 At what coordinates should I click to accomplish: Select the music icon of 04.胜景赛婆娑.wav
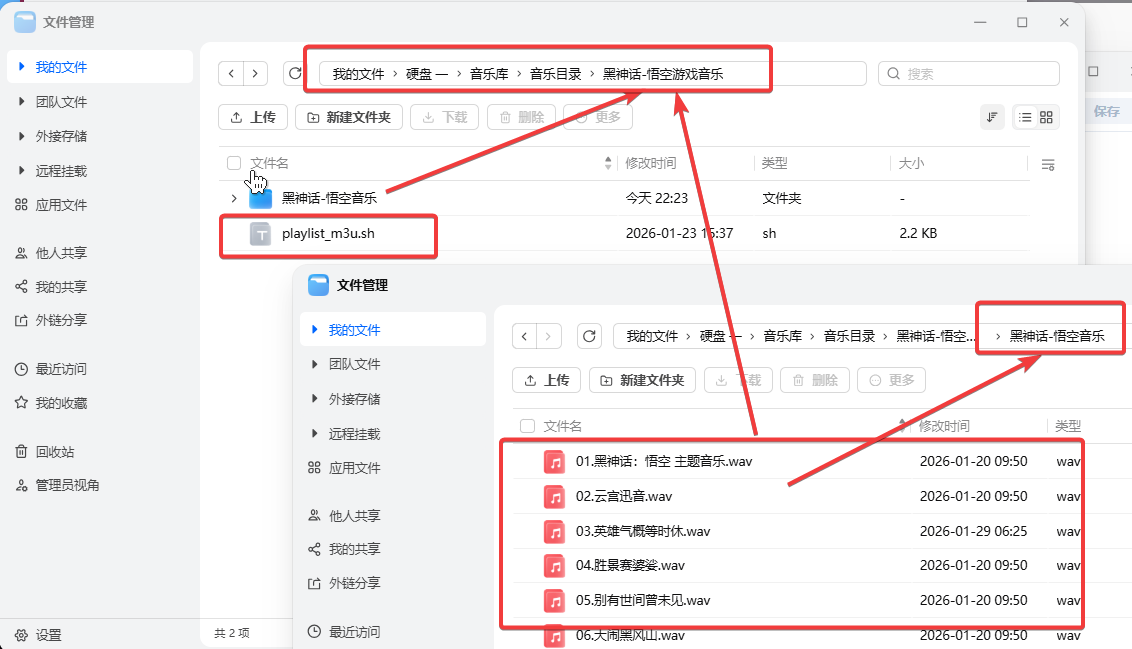554,566
